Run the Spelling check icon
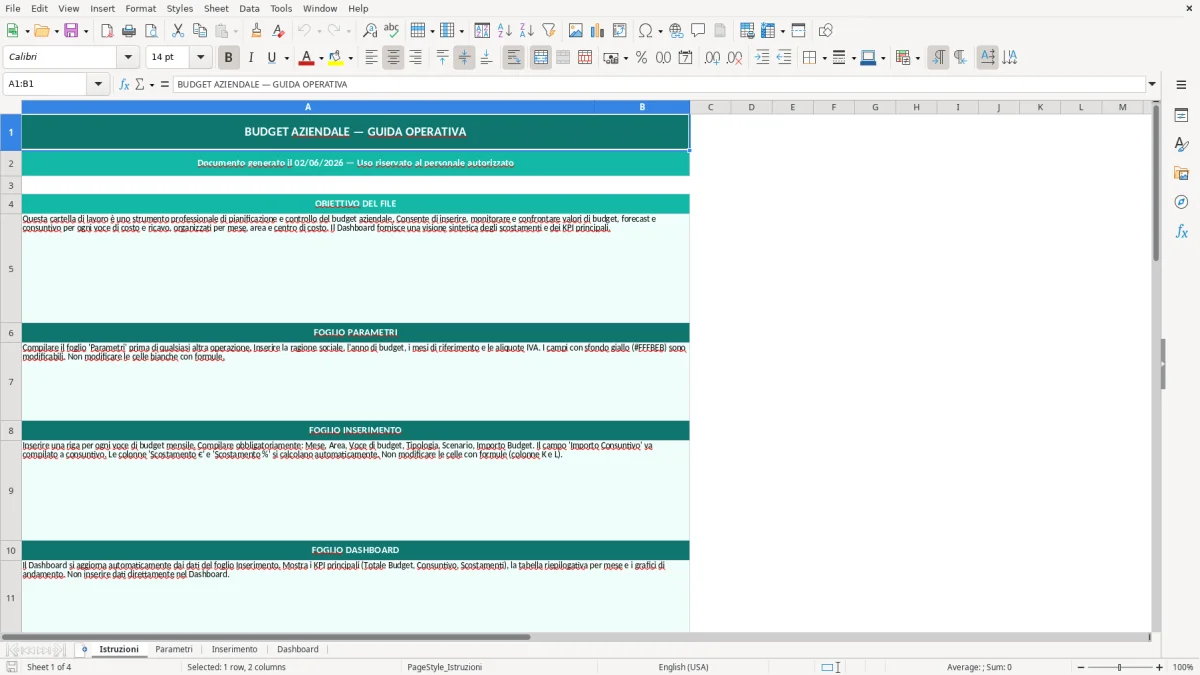 [392, 31]
